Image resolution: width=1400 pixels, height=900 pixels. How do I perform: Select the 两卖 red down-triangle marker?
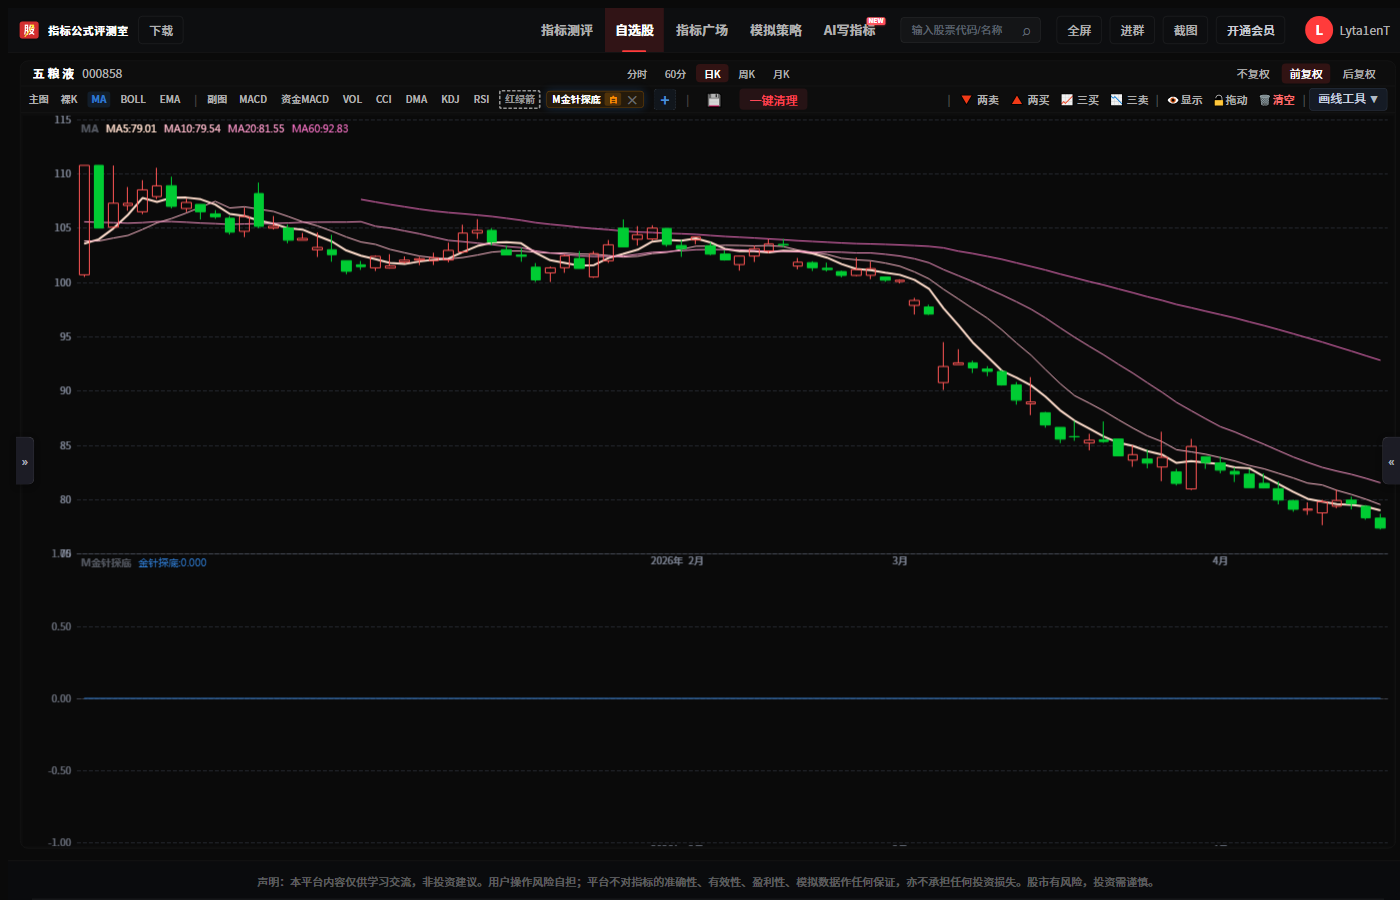pos(980,100)
